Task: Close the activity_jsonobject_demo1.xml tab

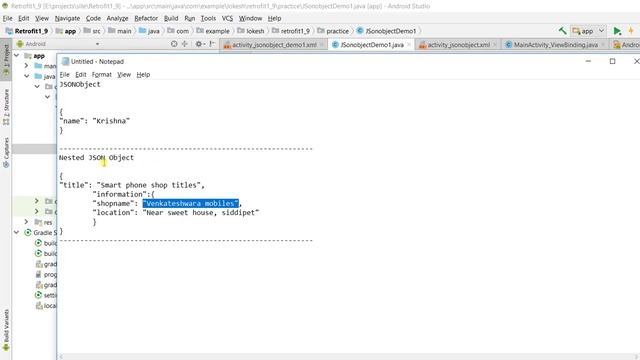Action: coord(322,45)
